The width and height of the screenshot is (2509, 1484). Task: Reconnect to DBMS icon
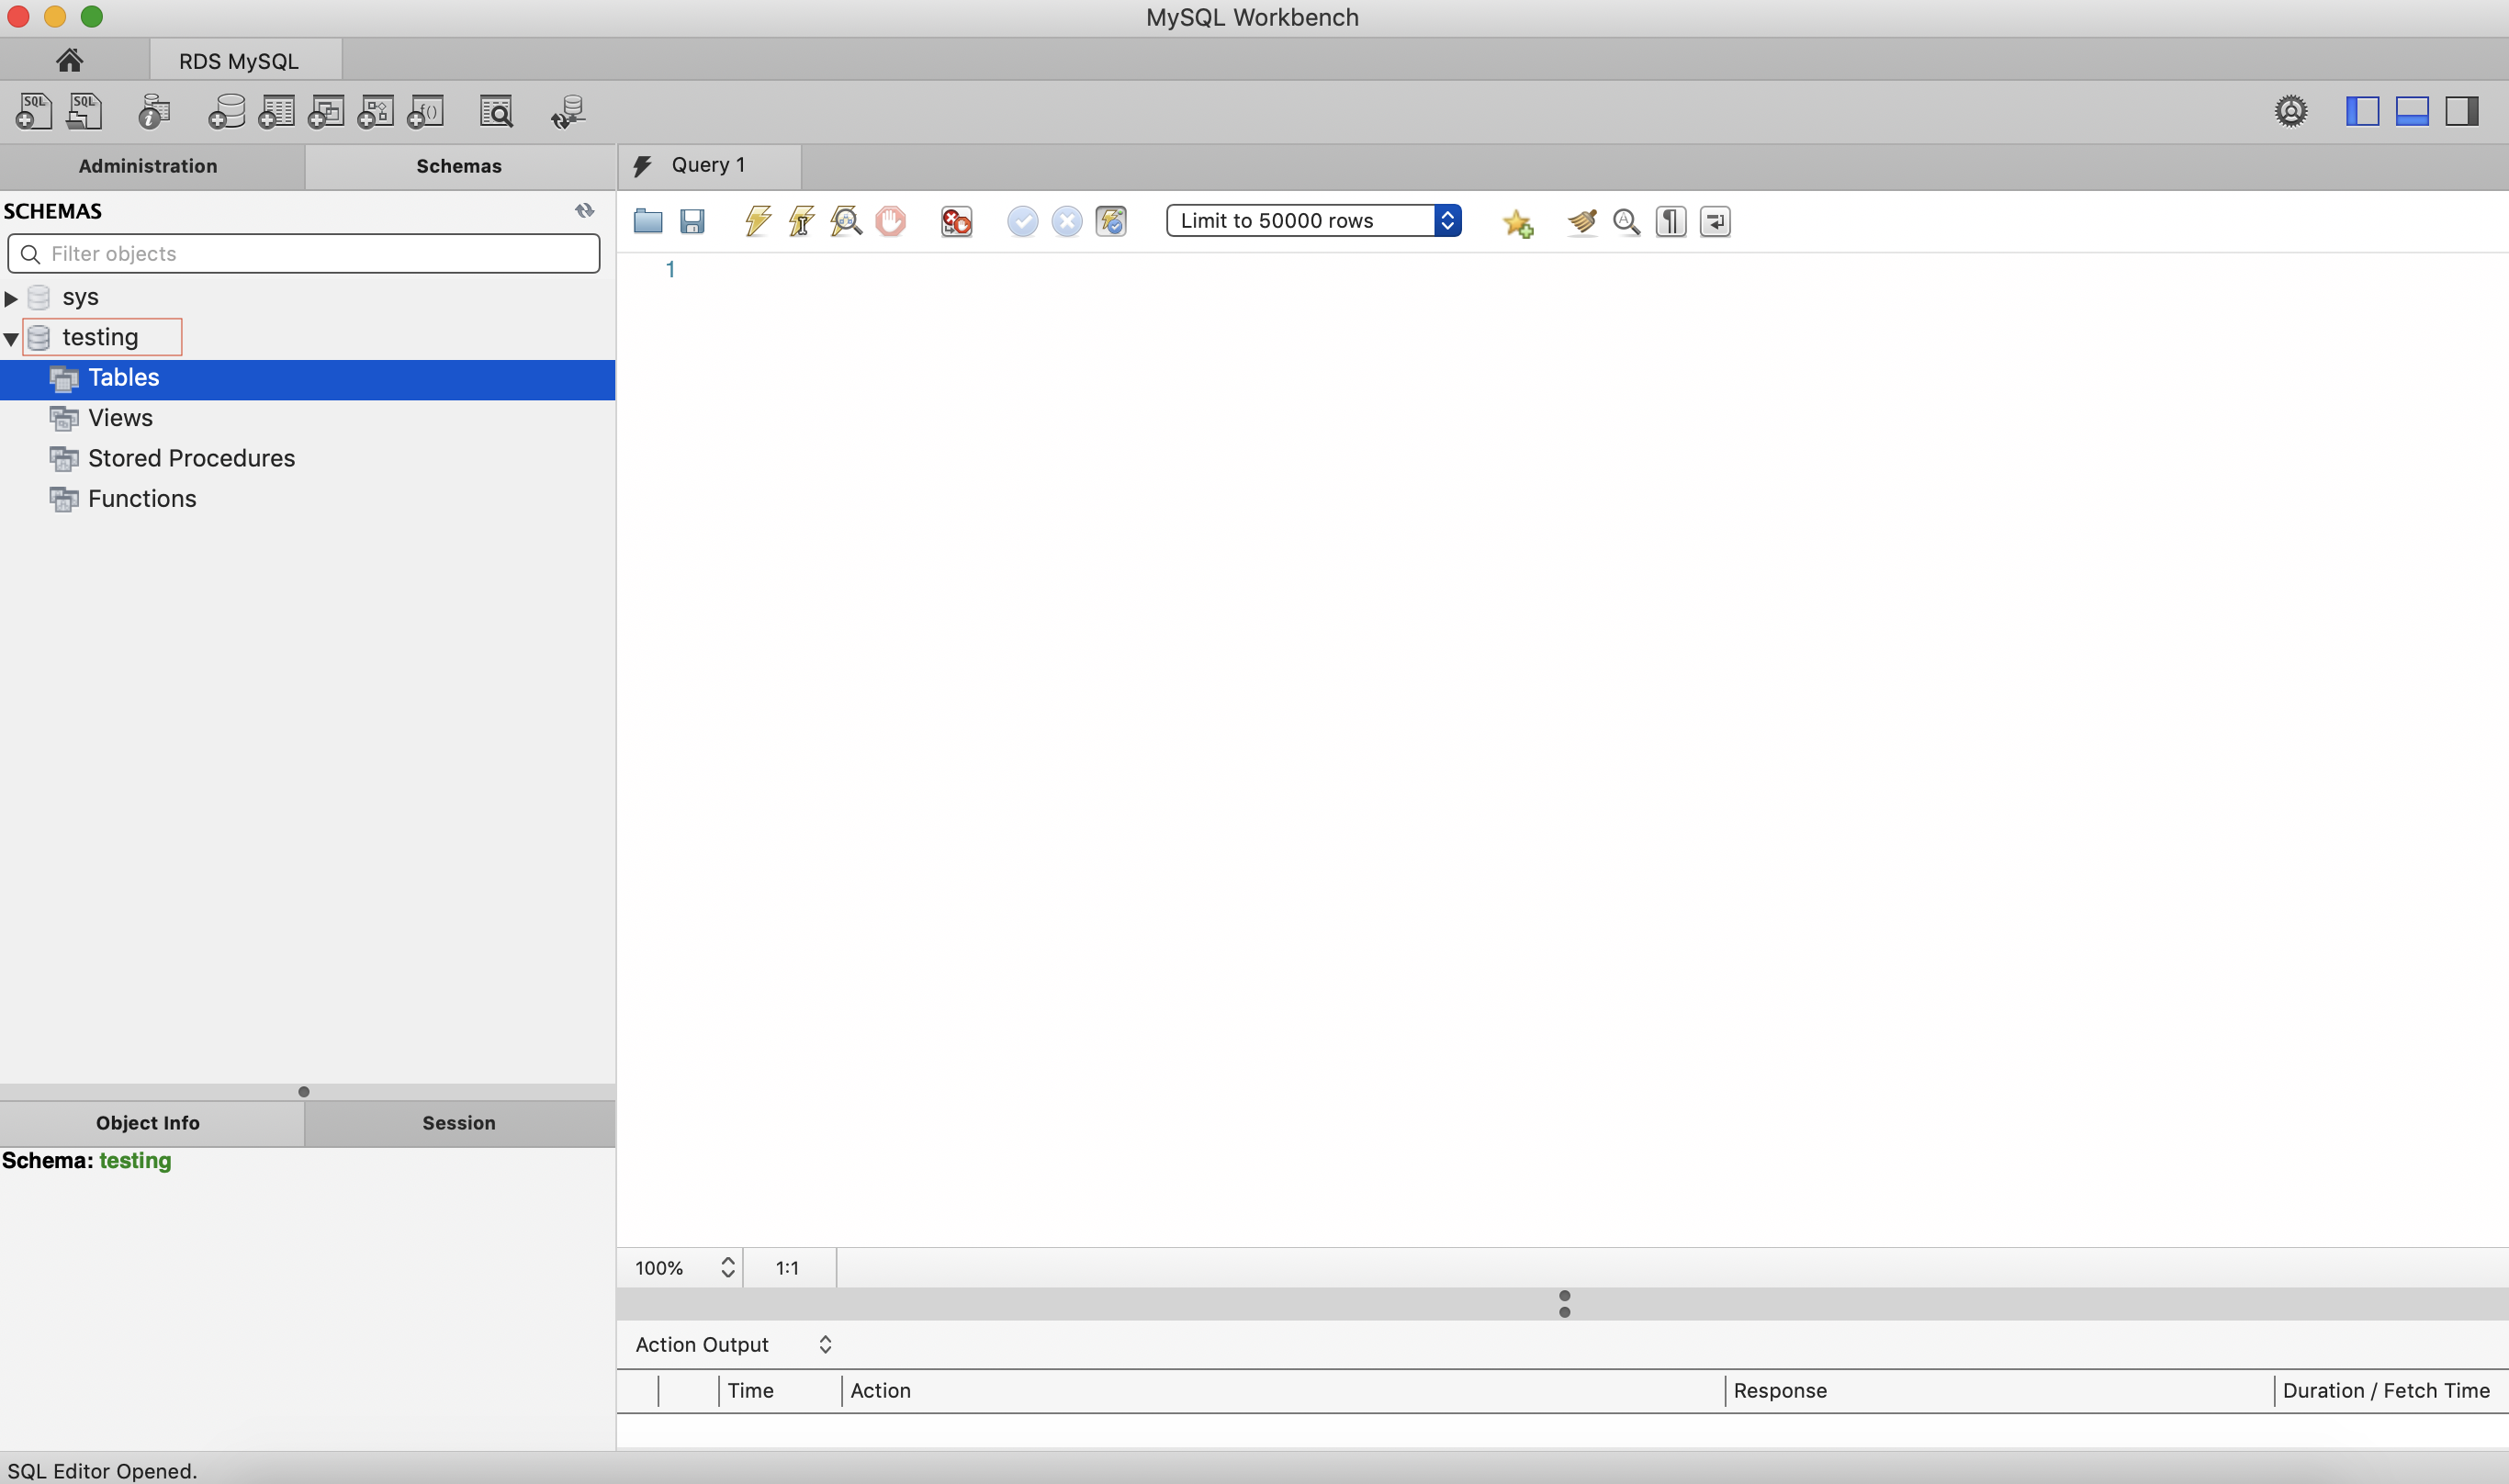(x=568, y=111)
